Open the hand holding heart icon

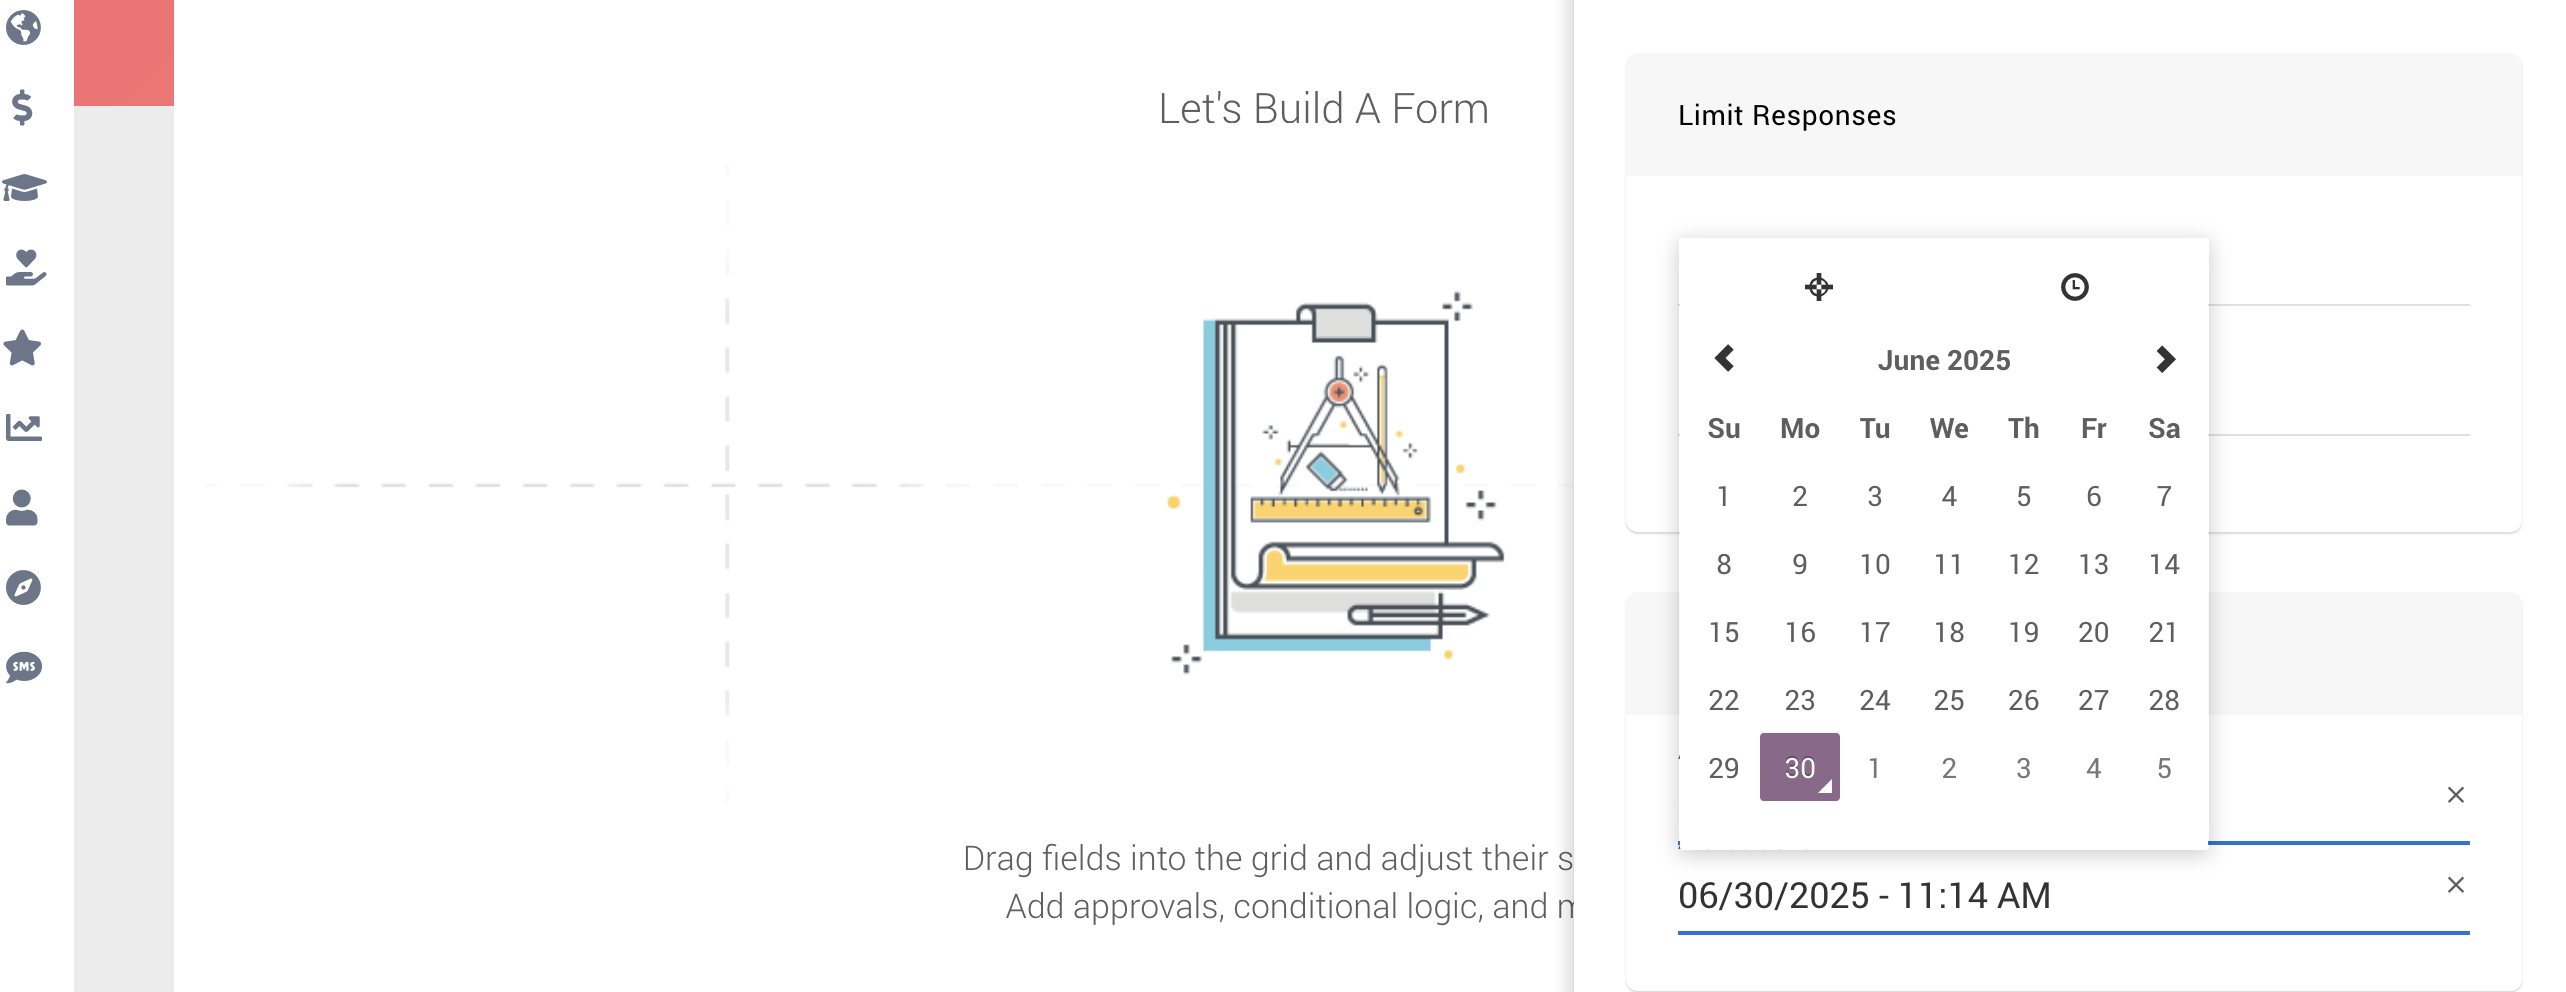(x=25, y=267)
